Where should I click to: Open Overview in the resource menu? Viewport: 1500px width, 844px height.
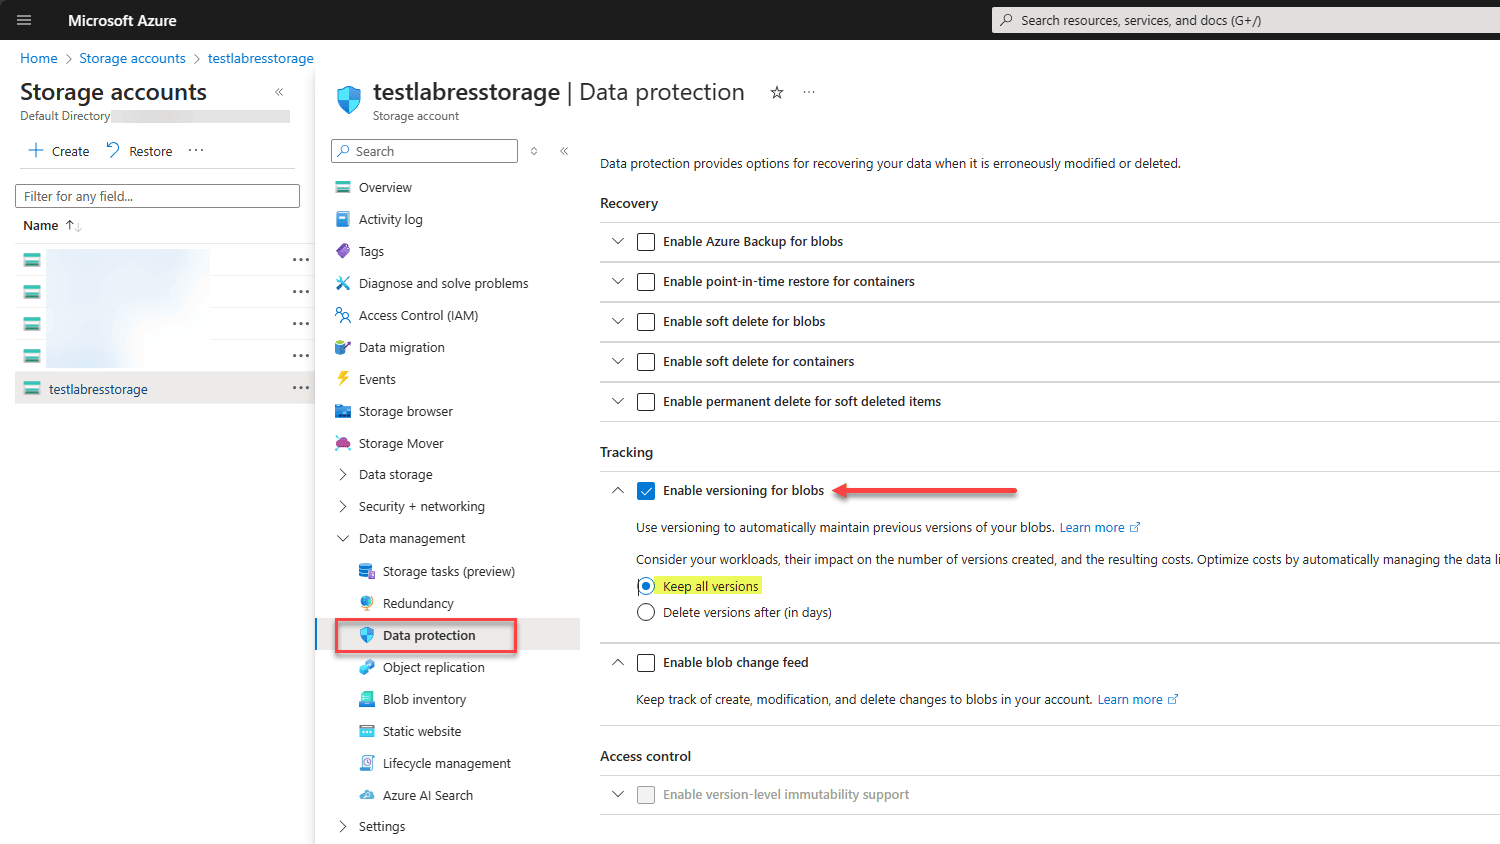click(385, 187)
